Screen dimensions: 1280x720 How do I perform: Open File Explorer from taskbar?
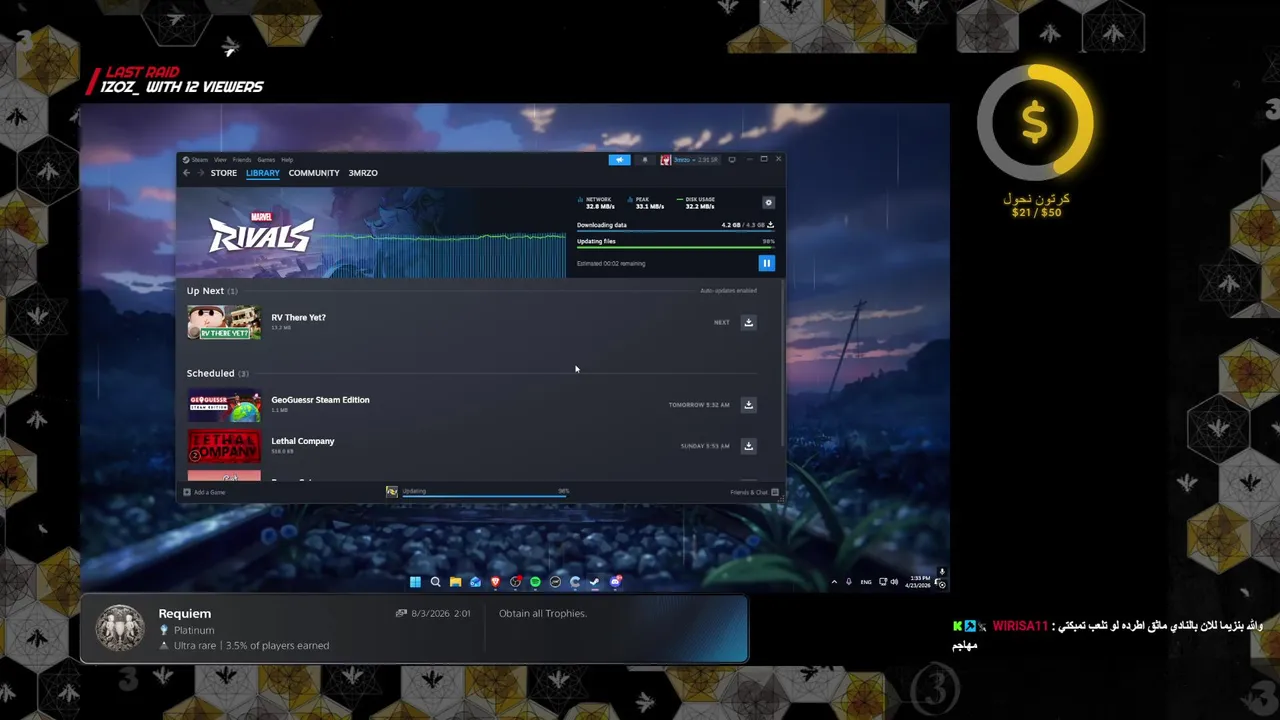tap(455, 582)
